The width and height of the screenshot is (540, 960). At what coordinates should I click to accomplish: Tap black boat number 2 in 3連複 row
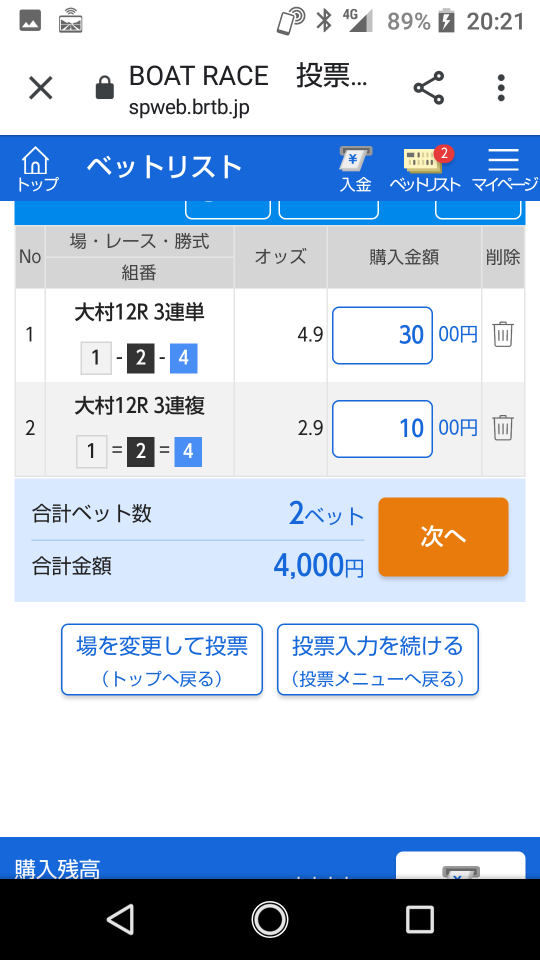click(x=141, y=452)
